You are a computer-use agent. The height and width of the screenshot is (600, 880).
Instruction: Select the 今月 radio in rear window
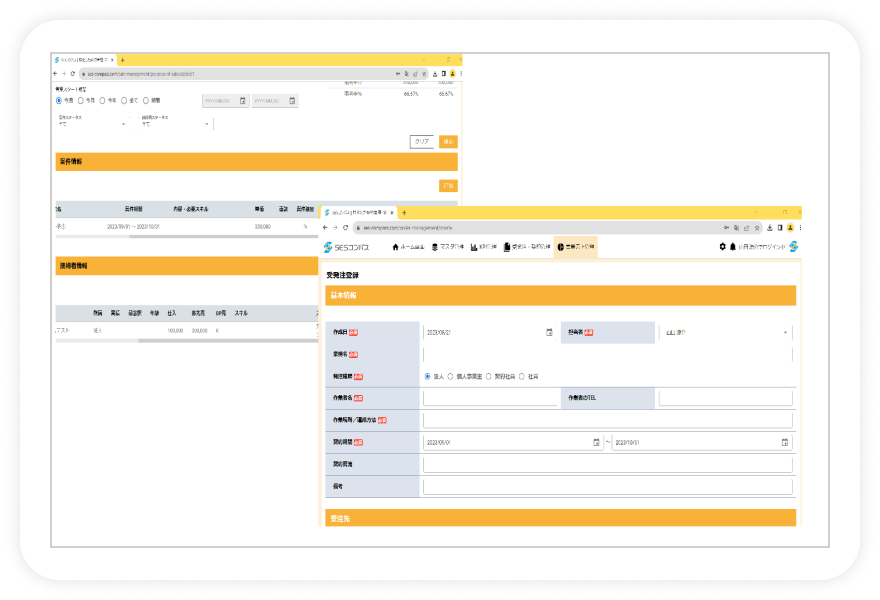81,100
